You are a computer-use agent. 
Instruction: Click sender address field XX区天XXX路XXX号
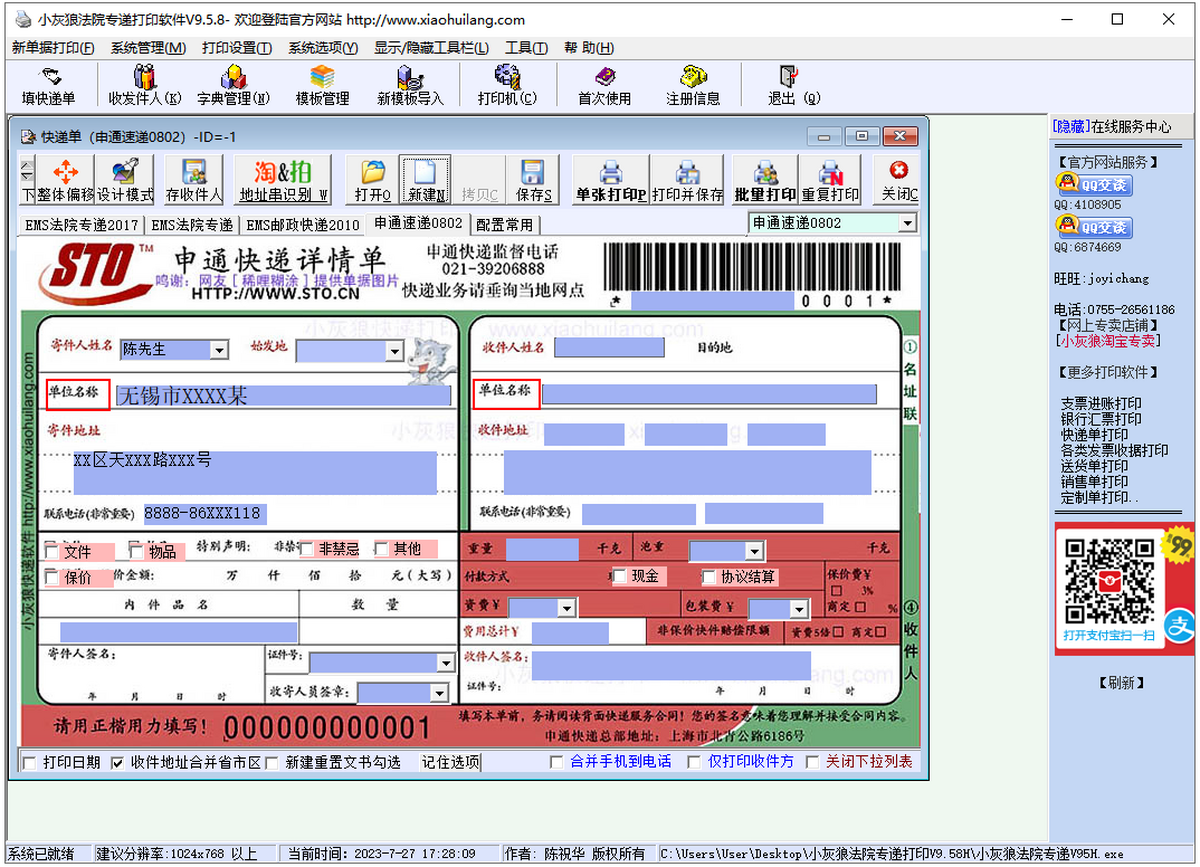pos(255,472)
